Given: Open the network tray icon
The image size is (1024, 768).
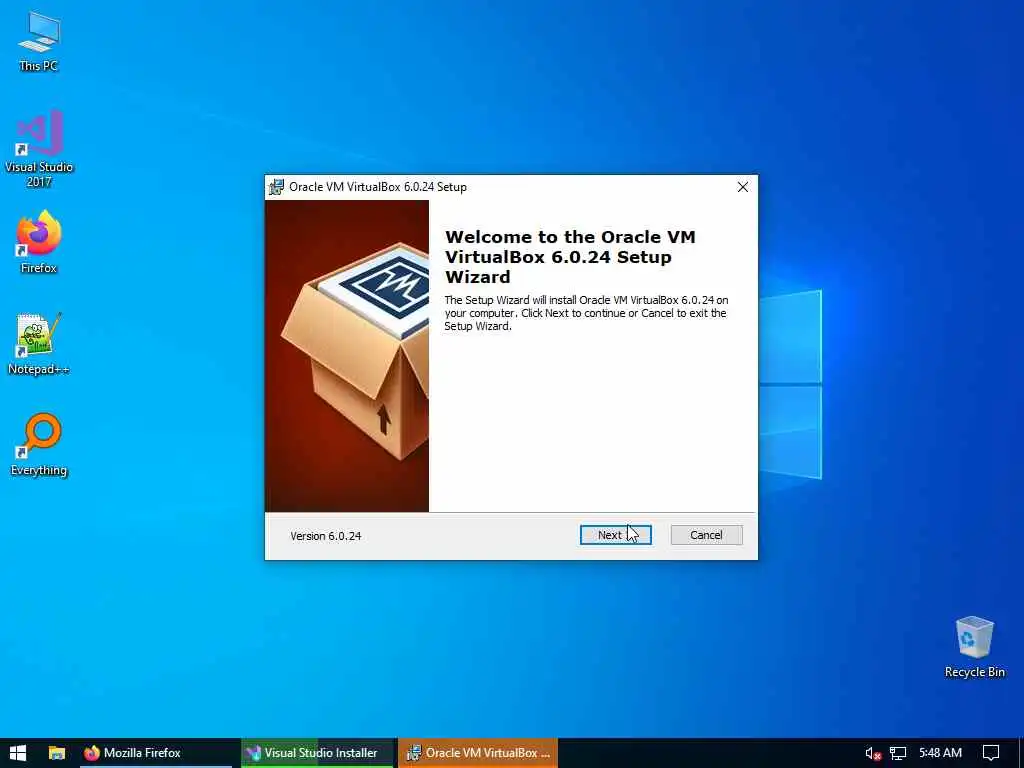Looking at the screenshot, I should pyautogui.click(x=898, y=754).
